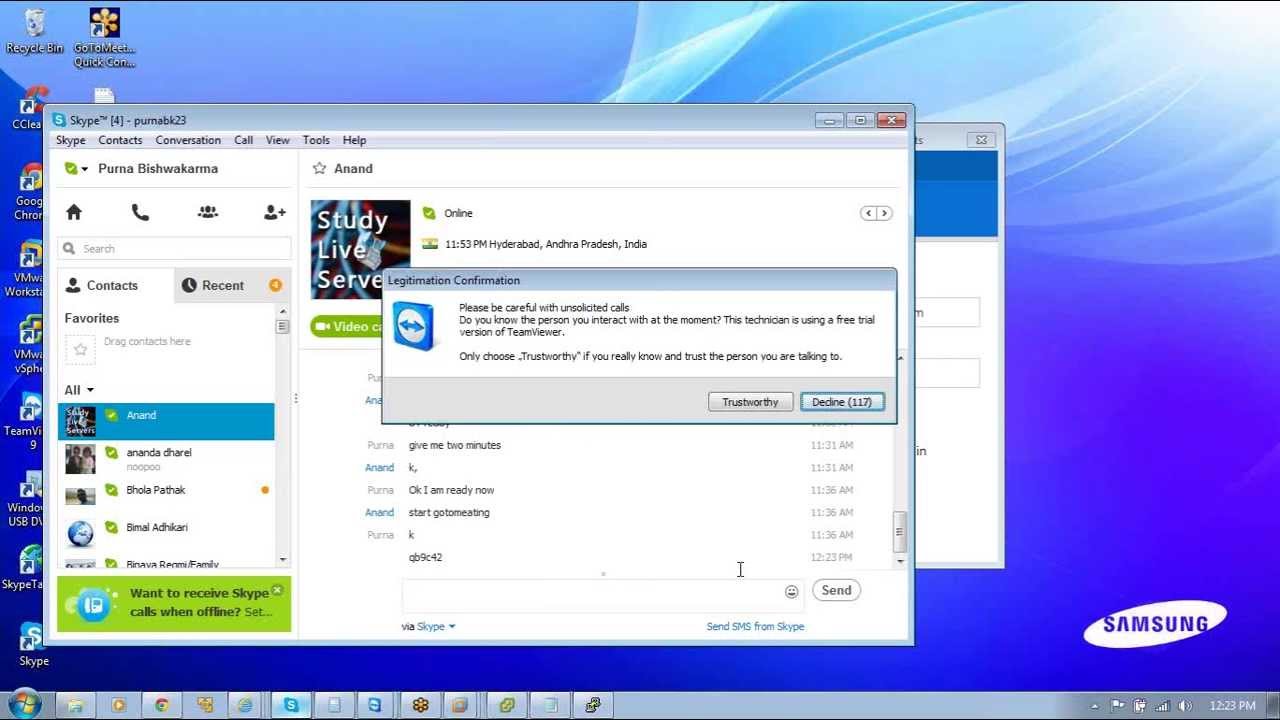Open the View menu
Screen dimensions: 1280x720
pyautogui.click(x=278, y=140)
